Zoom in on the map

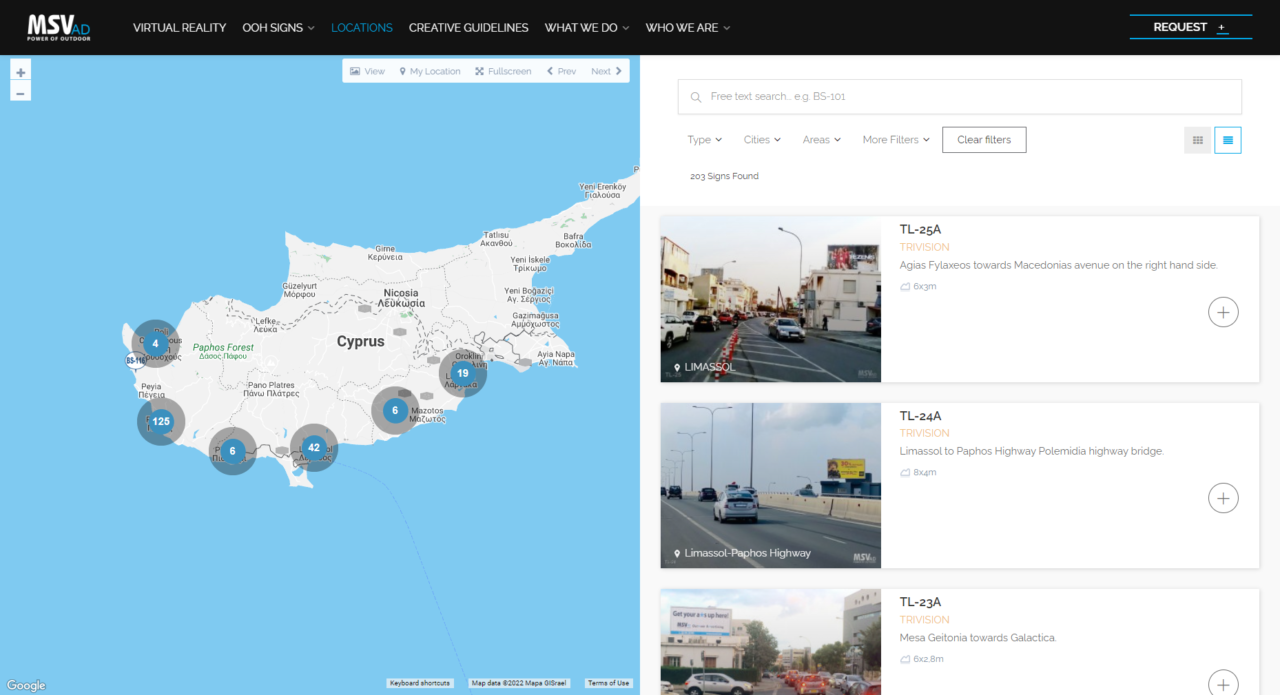20,73
